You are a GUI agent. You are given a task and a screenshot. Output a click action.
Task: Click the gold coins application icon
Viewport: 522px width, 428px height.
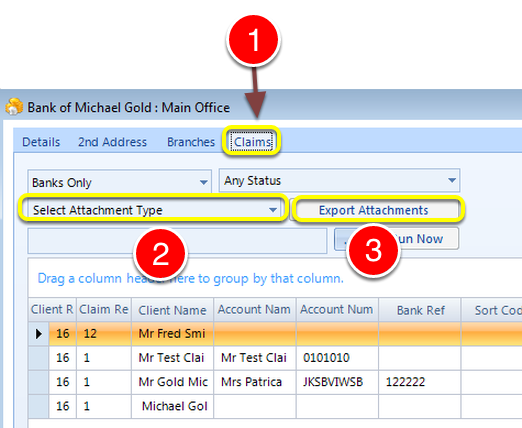(x=14, y=107)
